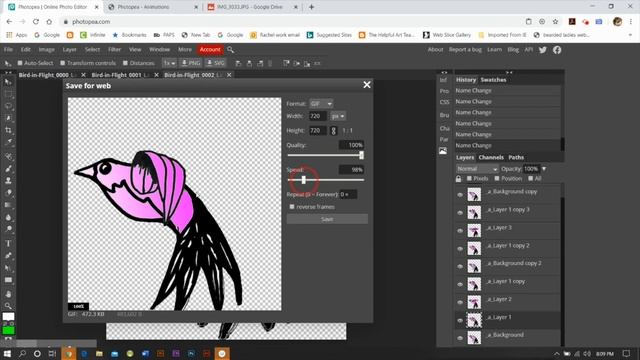Screen dimensions: 640x360
Task: Hide the _a_Layer 1 copy 3 layer
Action: point(460,213)
